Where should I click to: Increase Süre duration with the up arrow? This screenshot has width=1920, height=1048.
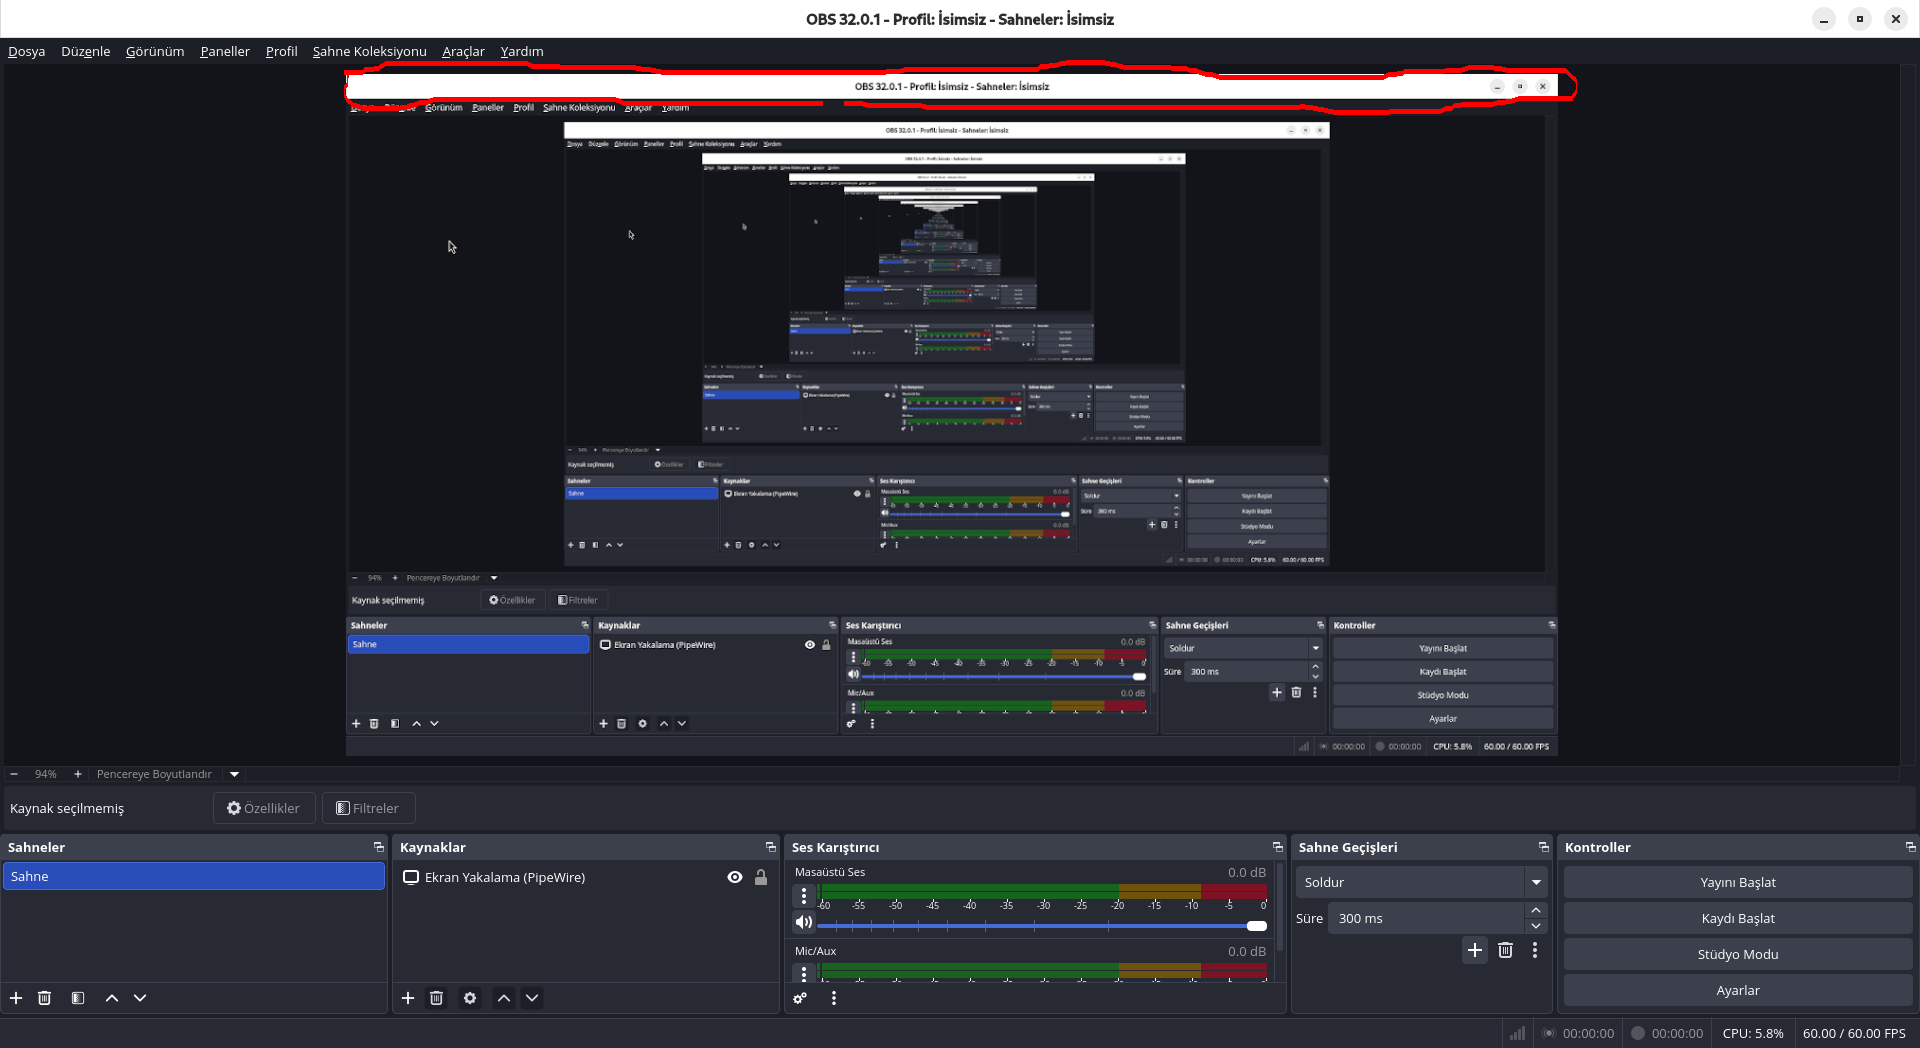(x=1536, y=910)
